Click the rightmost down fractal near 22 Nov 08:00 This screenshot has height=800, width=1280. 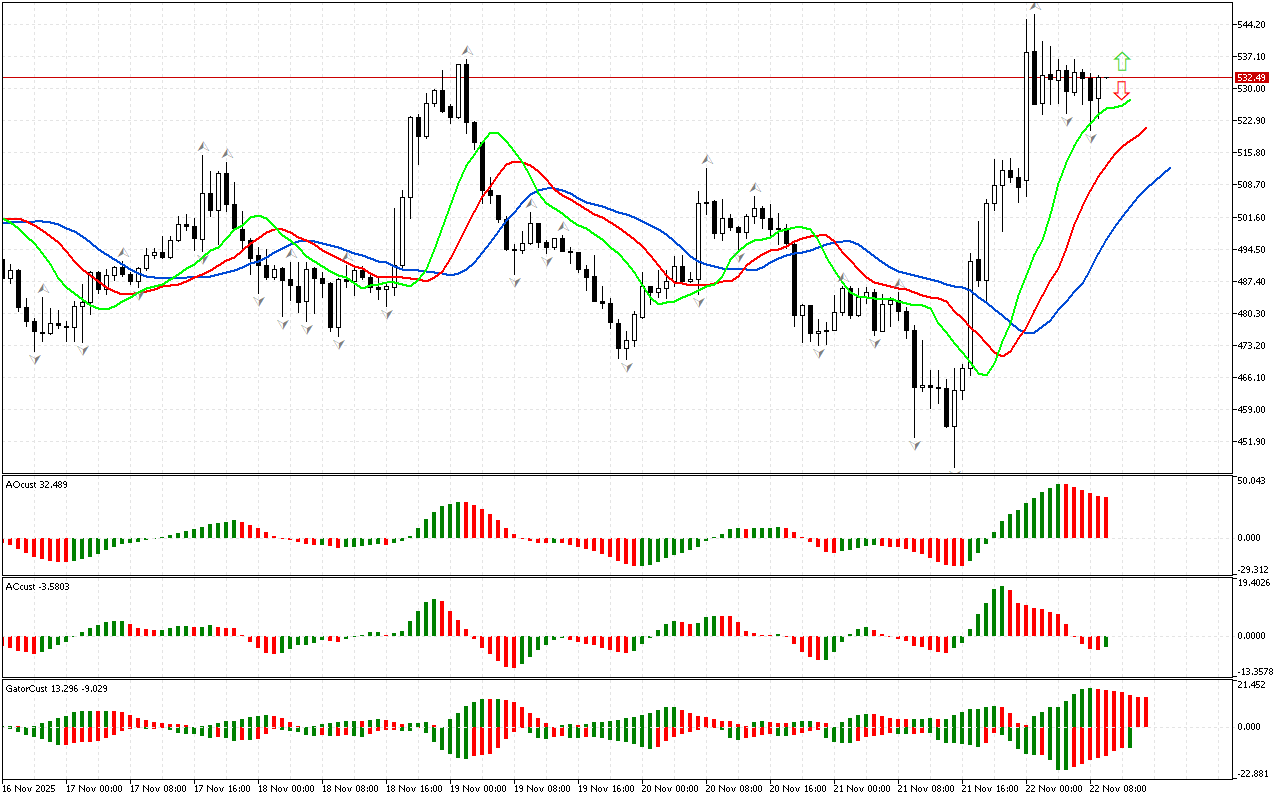click(x=1093, y=122)
